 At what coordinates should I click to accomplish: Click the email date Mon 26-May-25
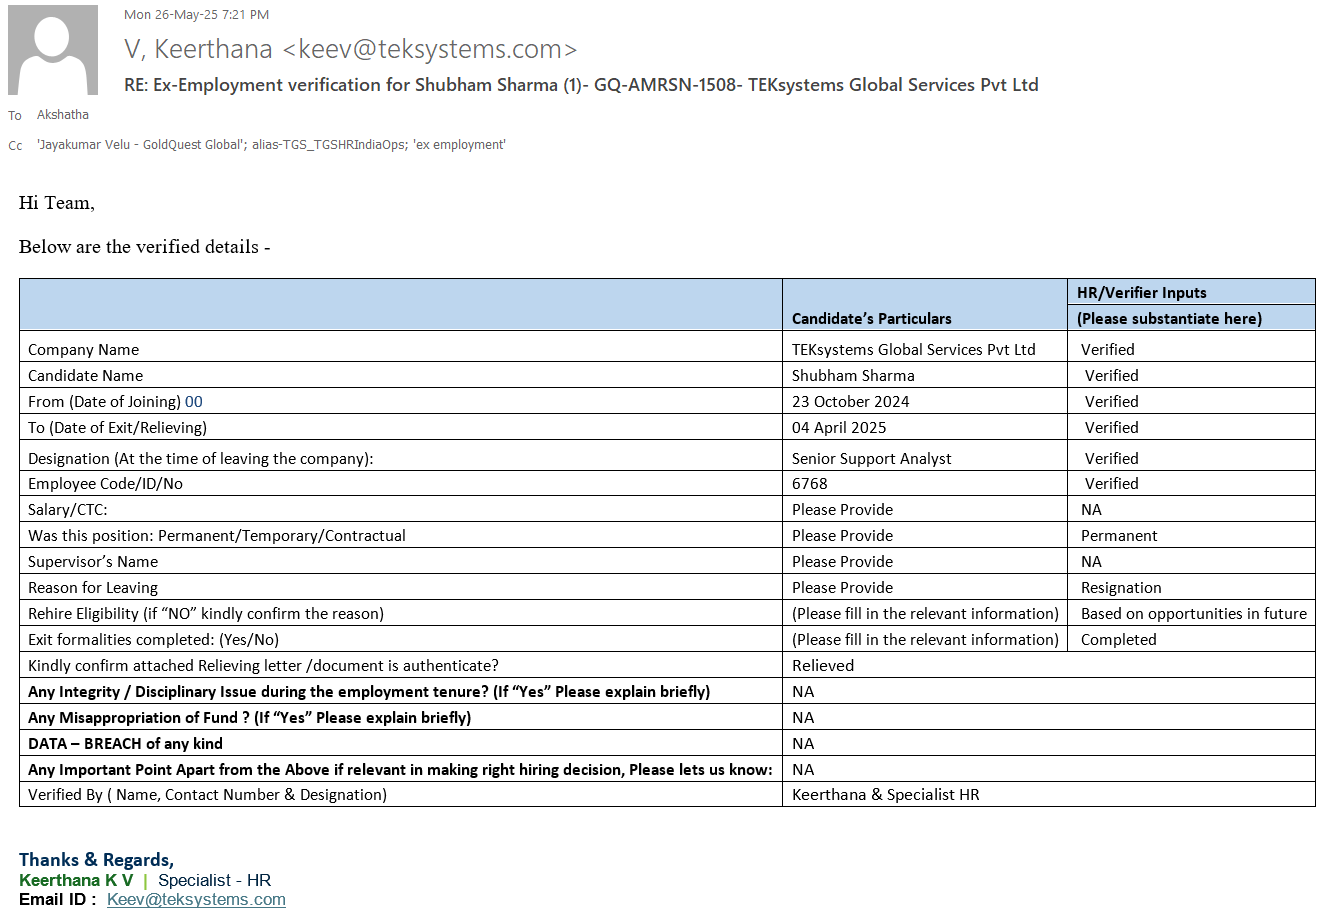tap(196, 15)
